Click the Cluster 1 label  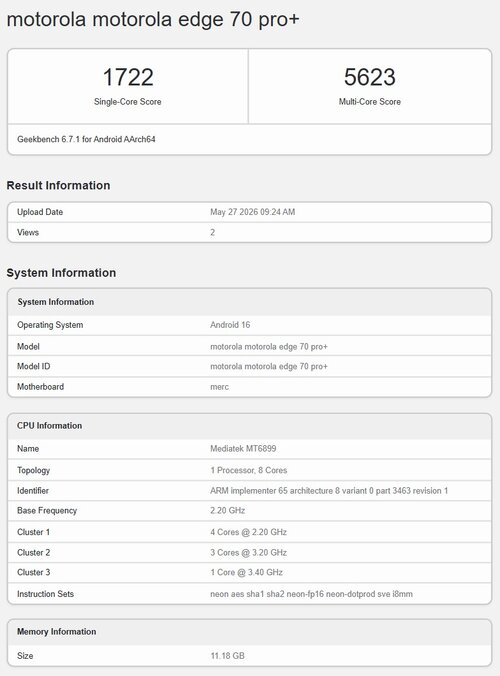click(34, 532)
